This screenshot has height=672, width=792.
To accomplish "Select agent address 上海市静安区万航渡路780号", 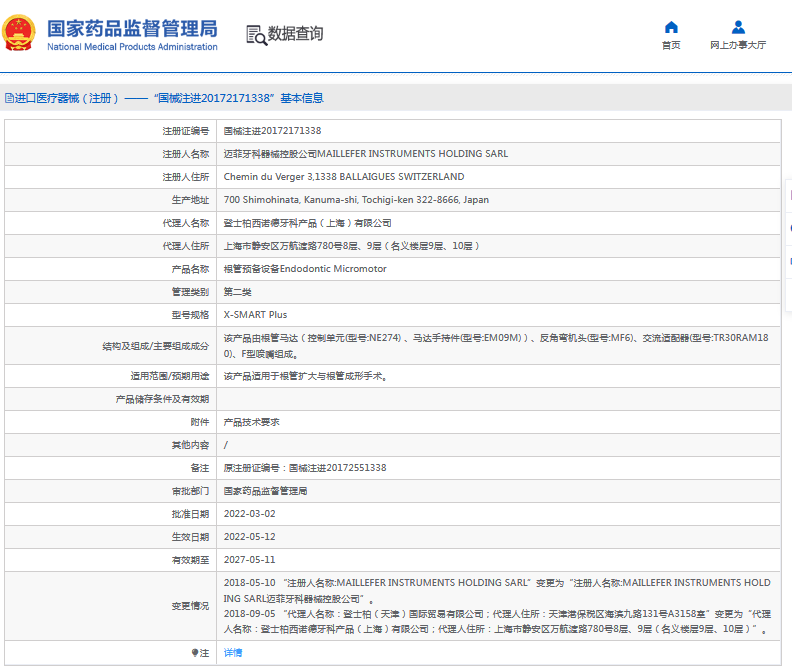I will click(352, 246).
